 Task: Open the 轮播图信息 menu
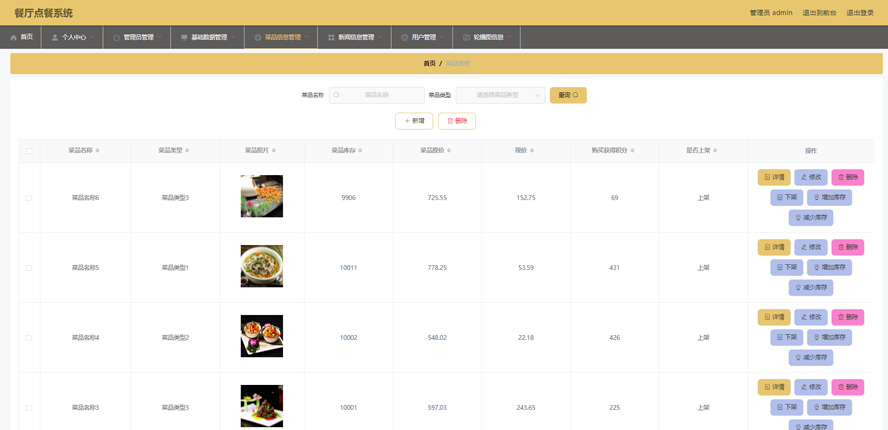pyautogui.click(x=488, y=37)
